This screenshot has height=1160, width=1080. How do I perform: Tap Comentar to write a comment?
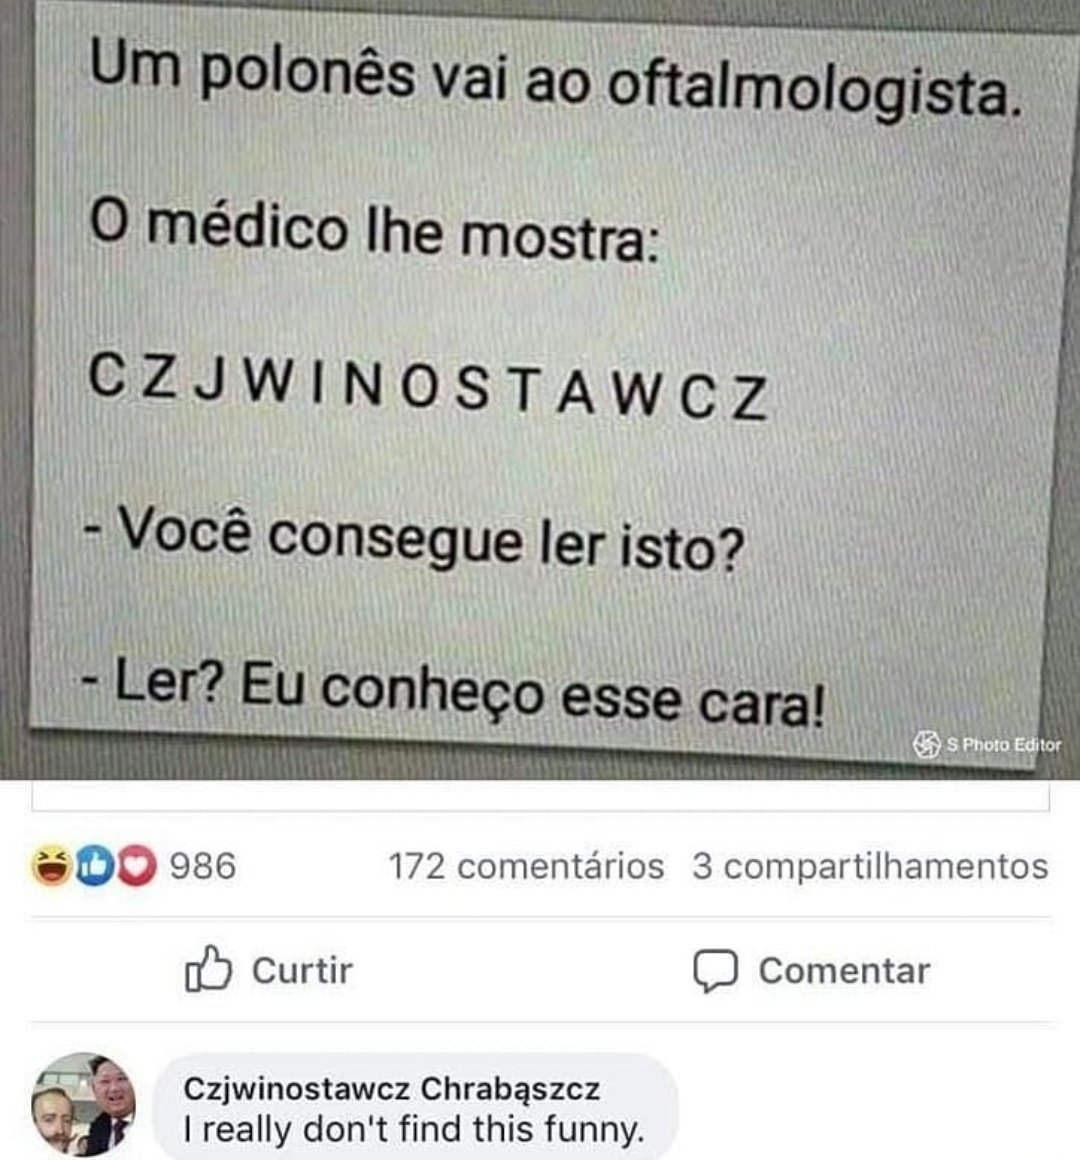pos(811,971)
